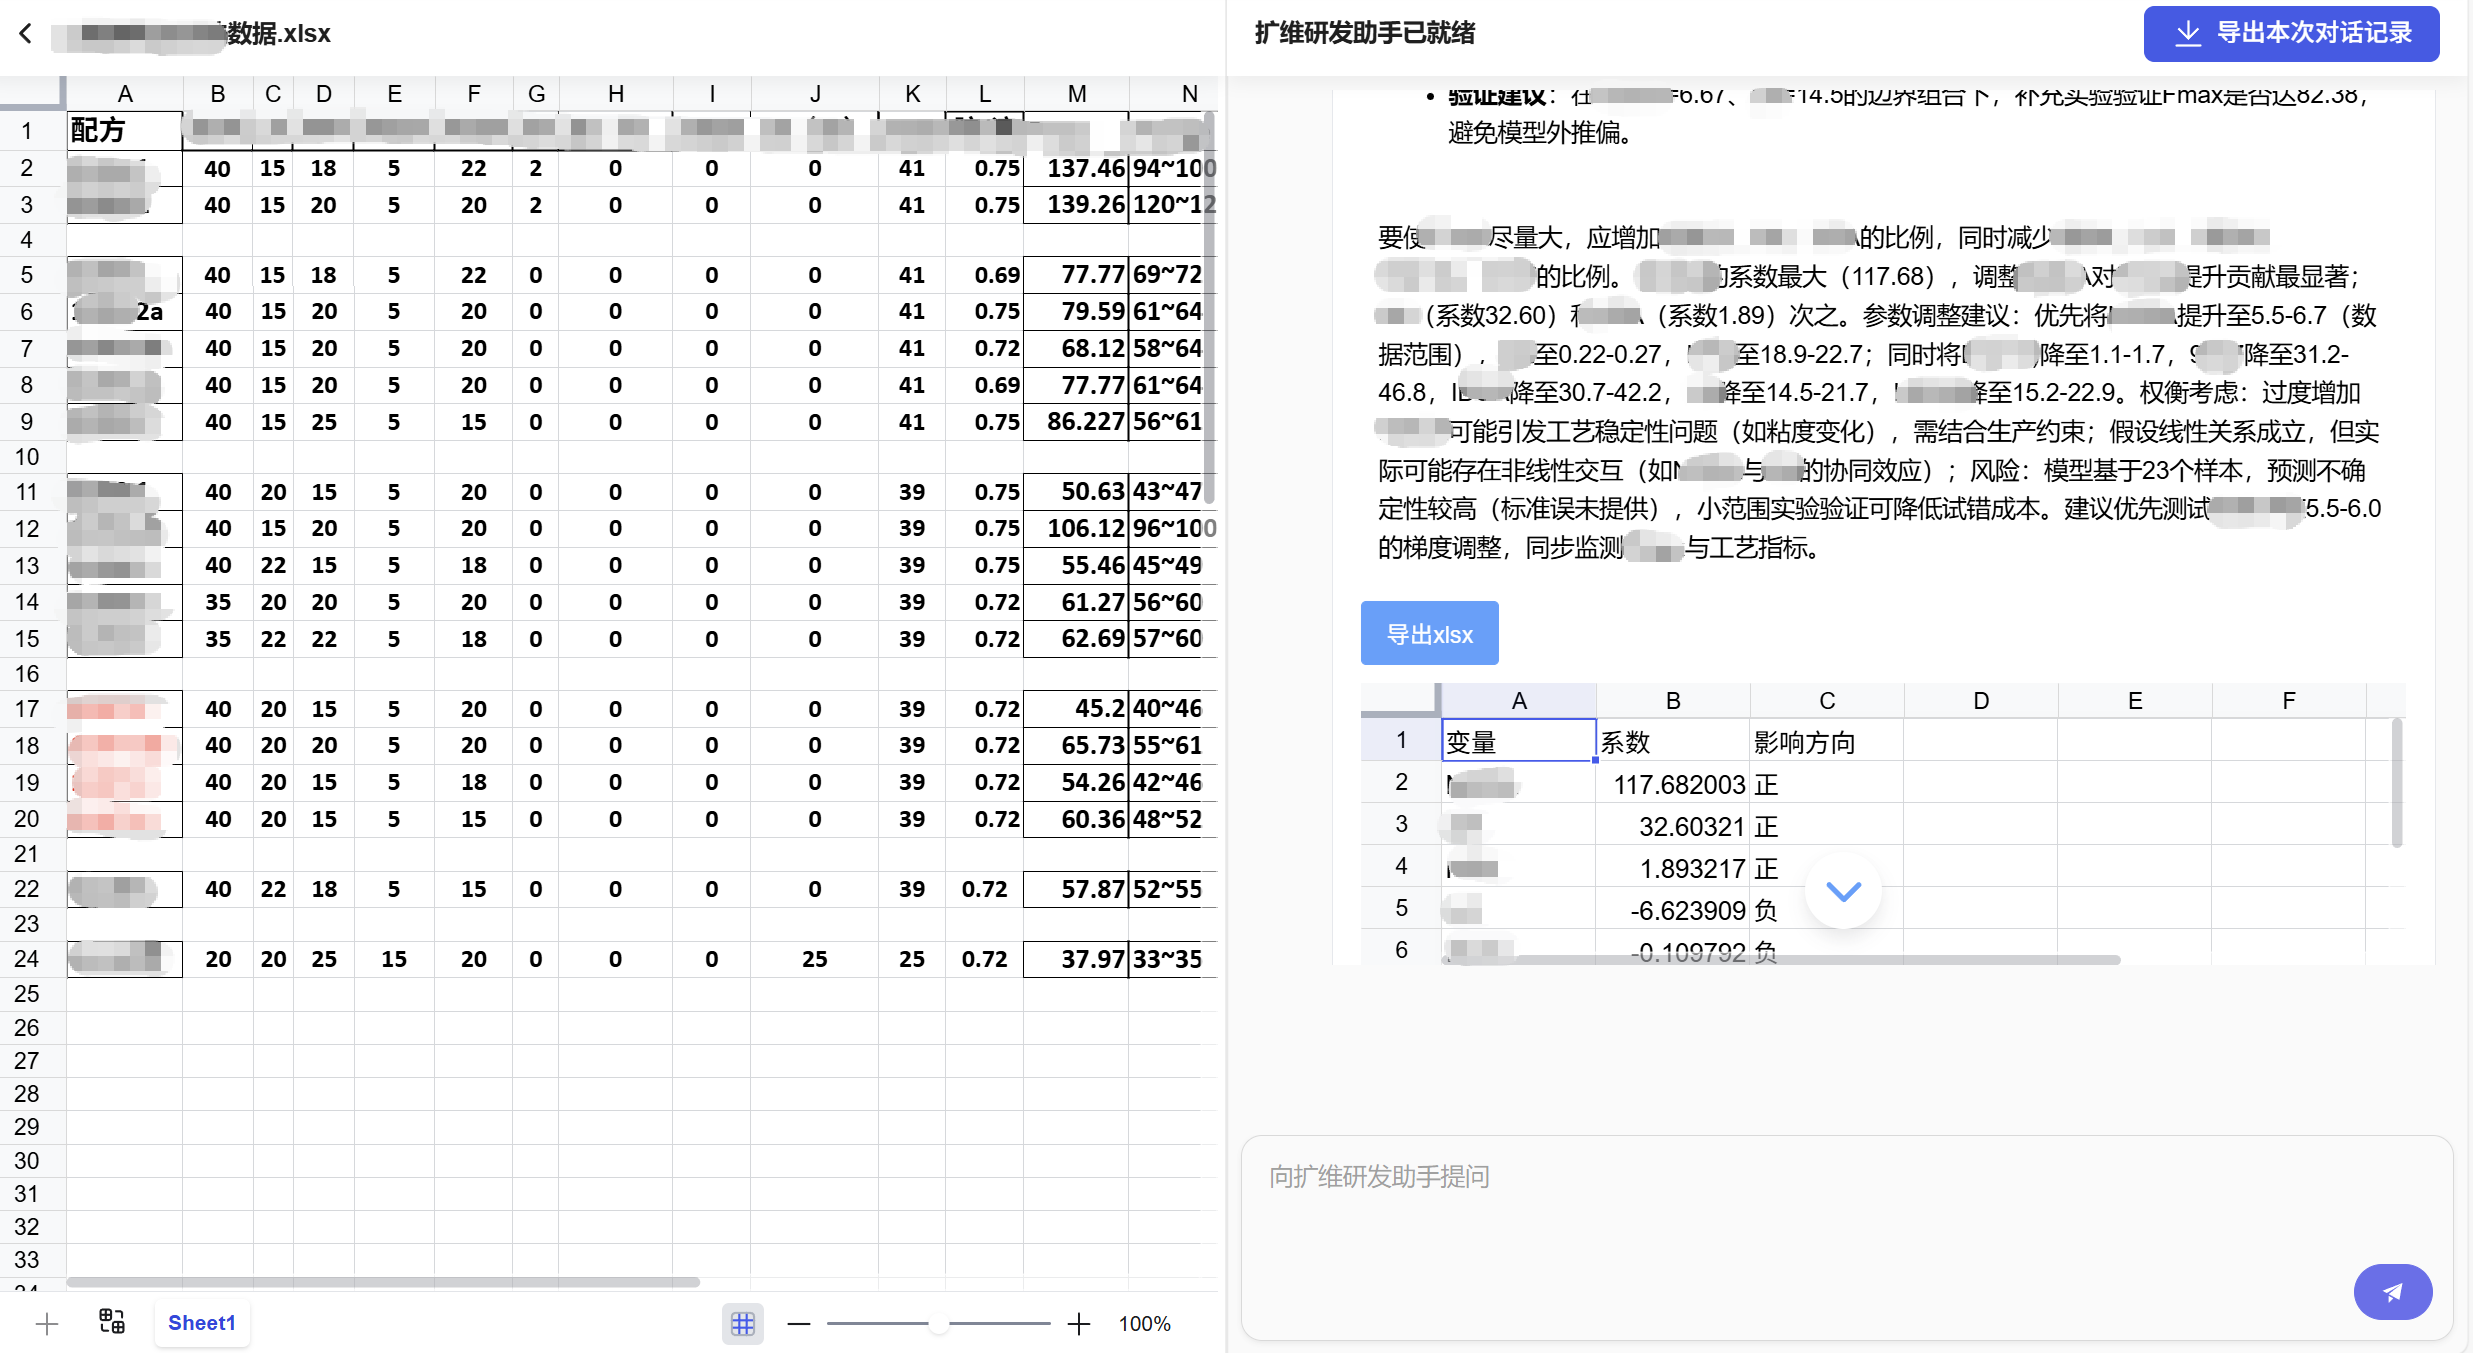Click the download icon in the export conversation button
The image size is (2473, 1353).
(2188, 33)
